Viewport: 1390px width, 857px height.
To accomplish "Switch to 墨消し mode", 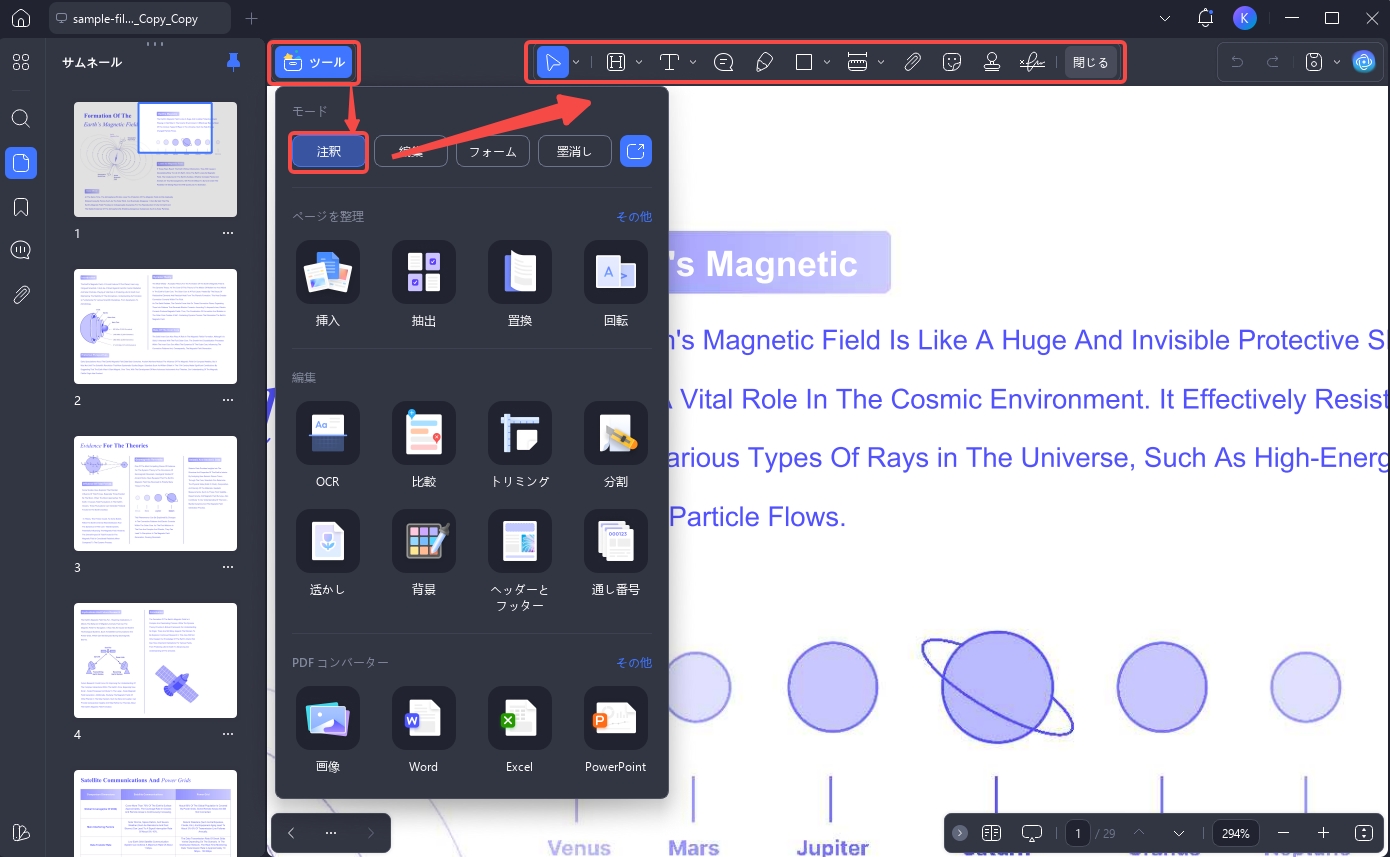I will pos(575,152).
